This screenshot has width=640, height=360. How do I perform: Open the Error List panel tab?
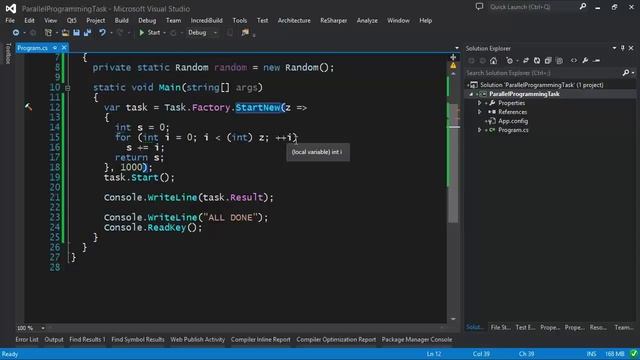pos(27,340)
